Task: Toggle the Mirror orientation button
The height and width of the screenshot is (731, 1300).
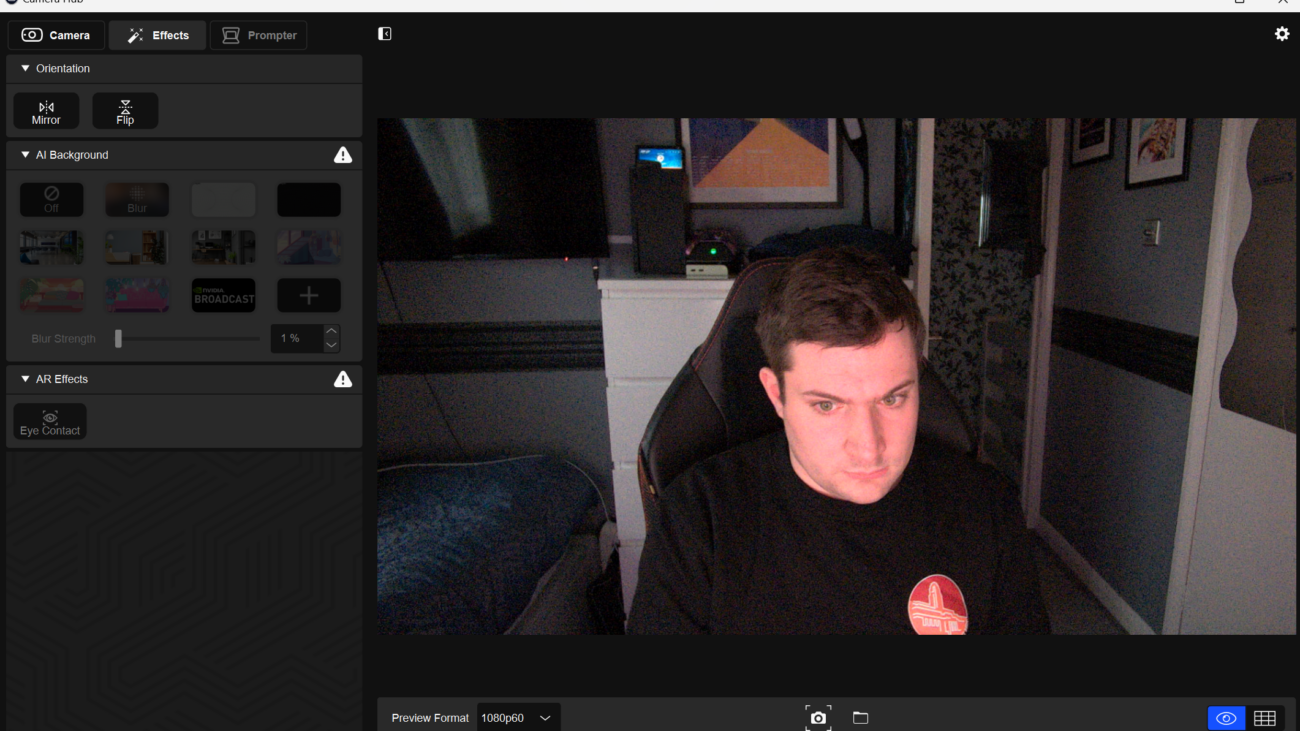Action: point(46,111)
